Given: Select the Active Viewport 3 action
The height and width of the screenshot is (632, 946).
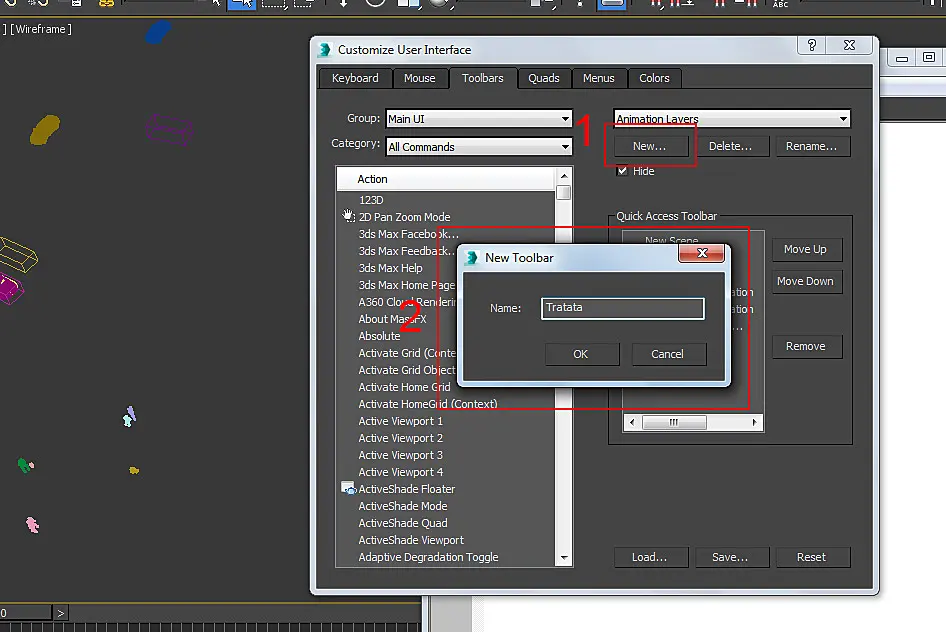Looking at the screenshot, I should click(x=401, y=455).
